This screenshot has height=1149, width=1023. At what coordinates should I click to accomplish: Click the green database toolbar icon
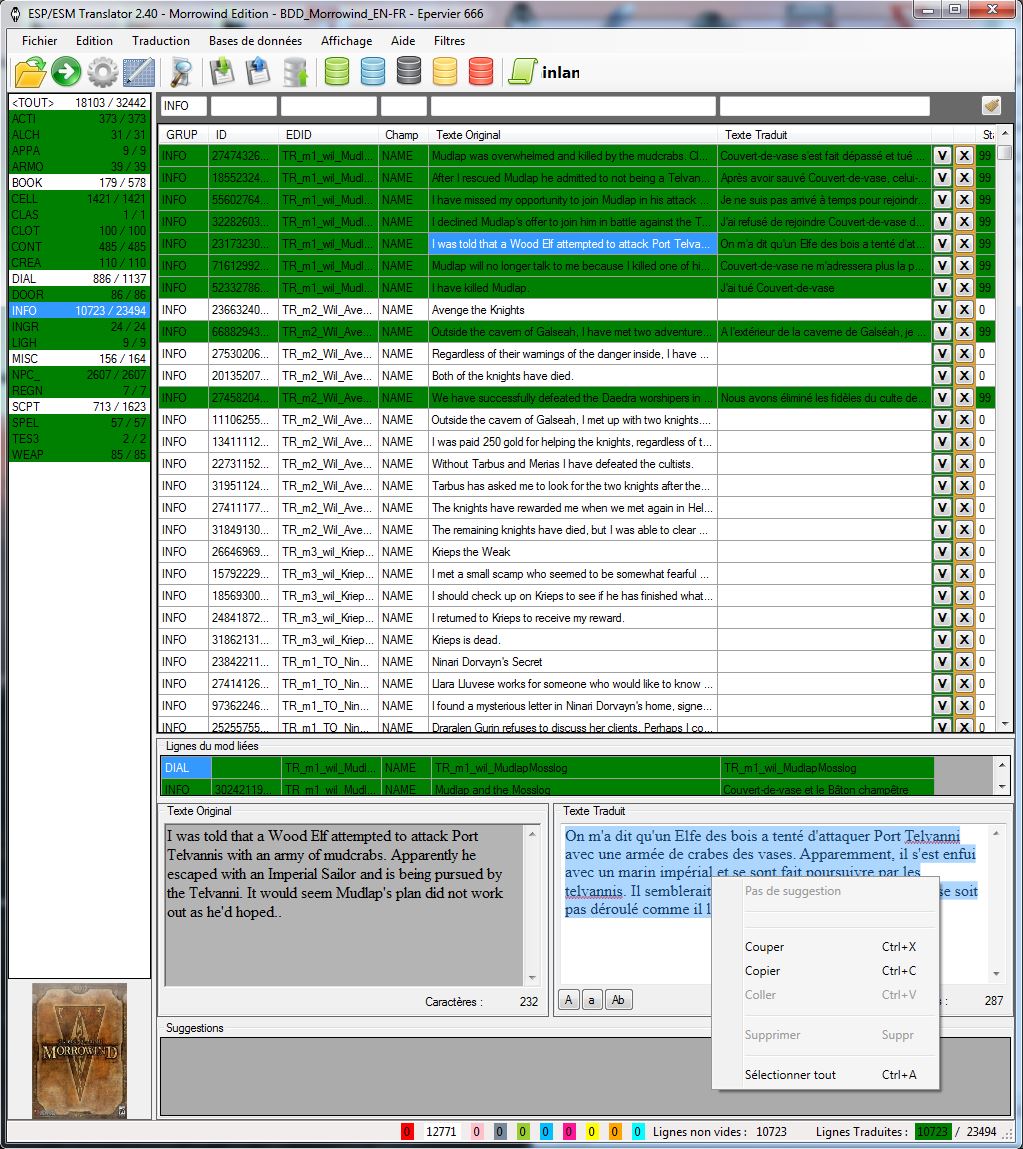pos(337,73)
